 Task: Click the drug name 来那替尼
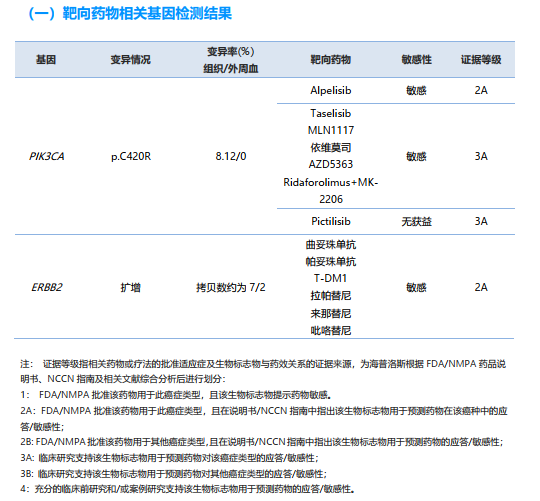331,313
